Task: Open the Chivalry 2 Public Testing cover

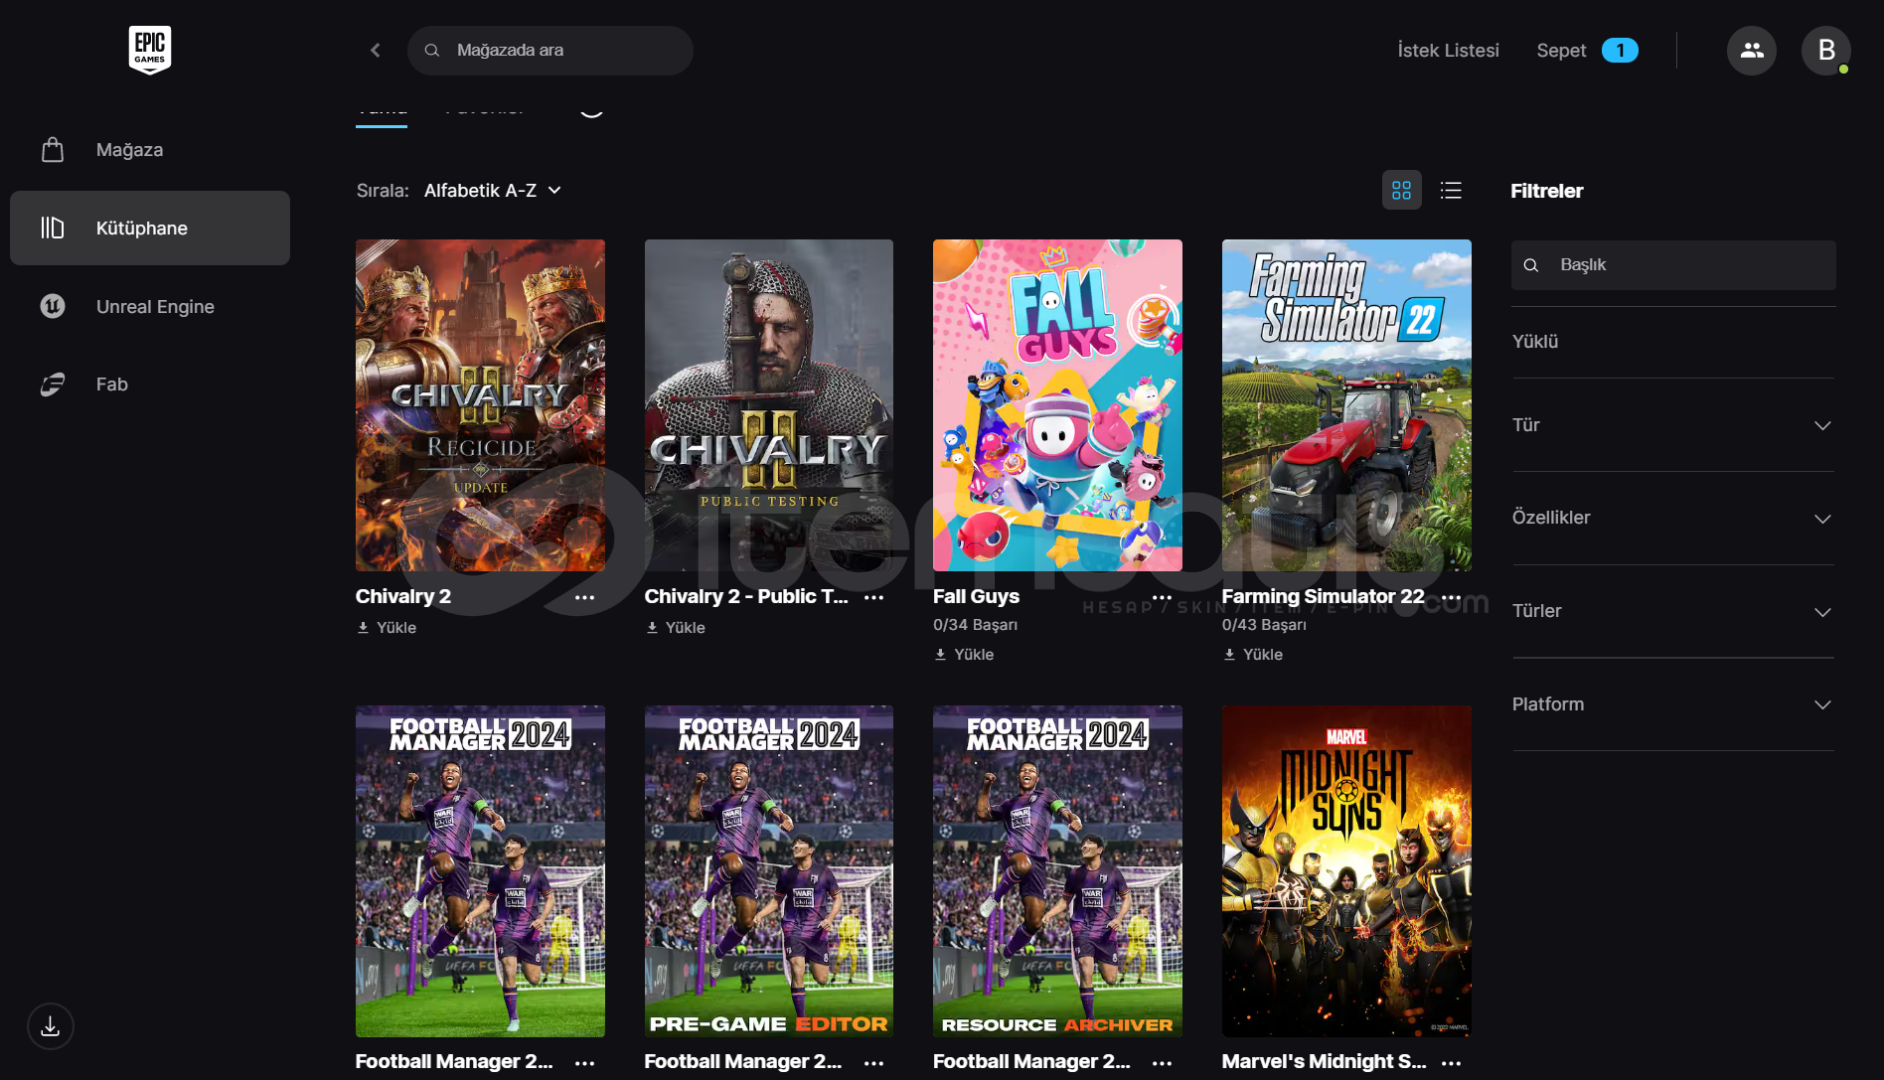Action: pyautogui.click(x=769, y=405)
